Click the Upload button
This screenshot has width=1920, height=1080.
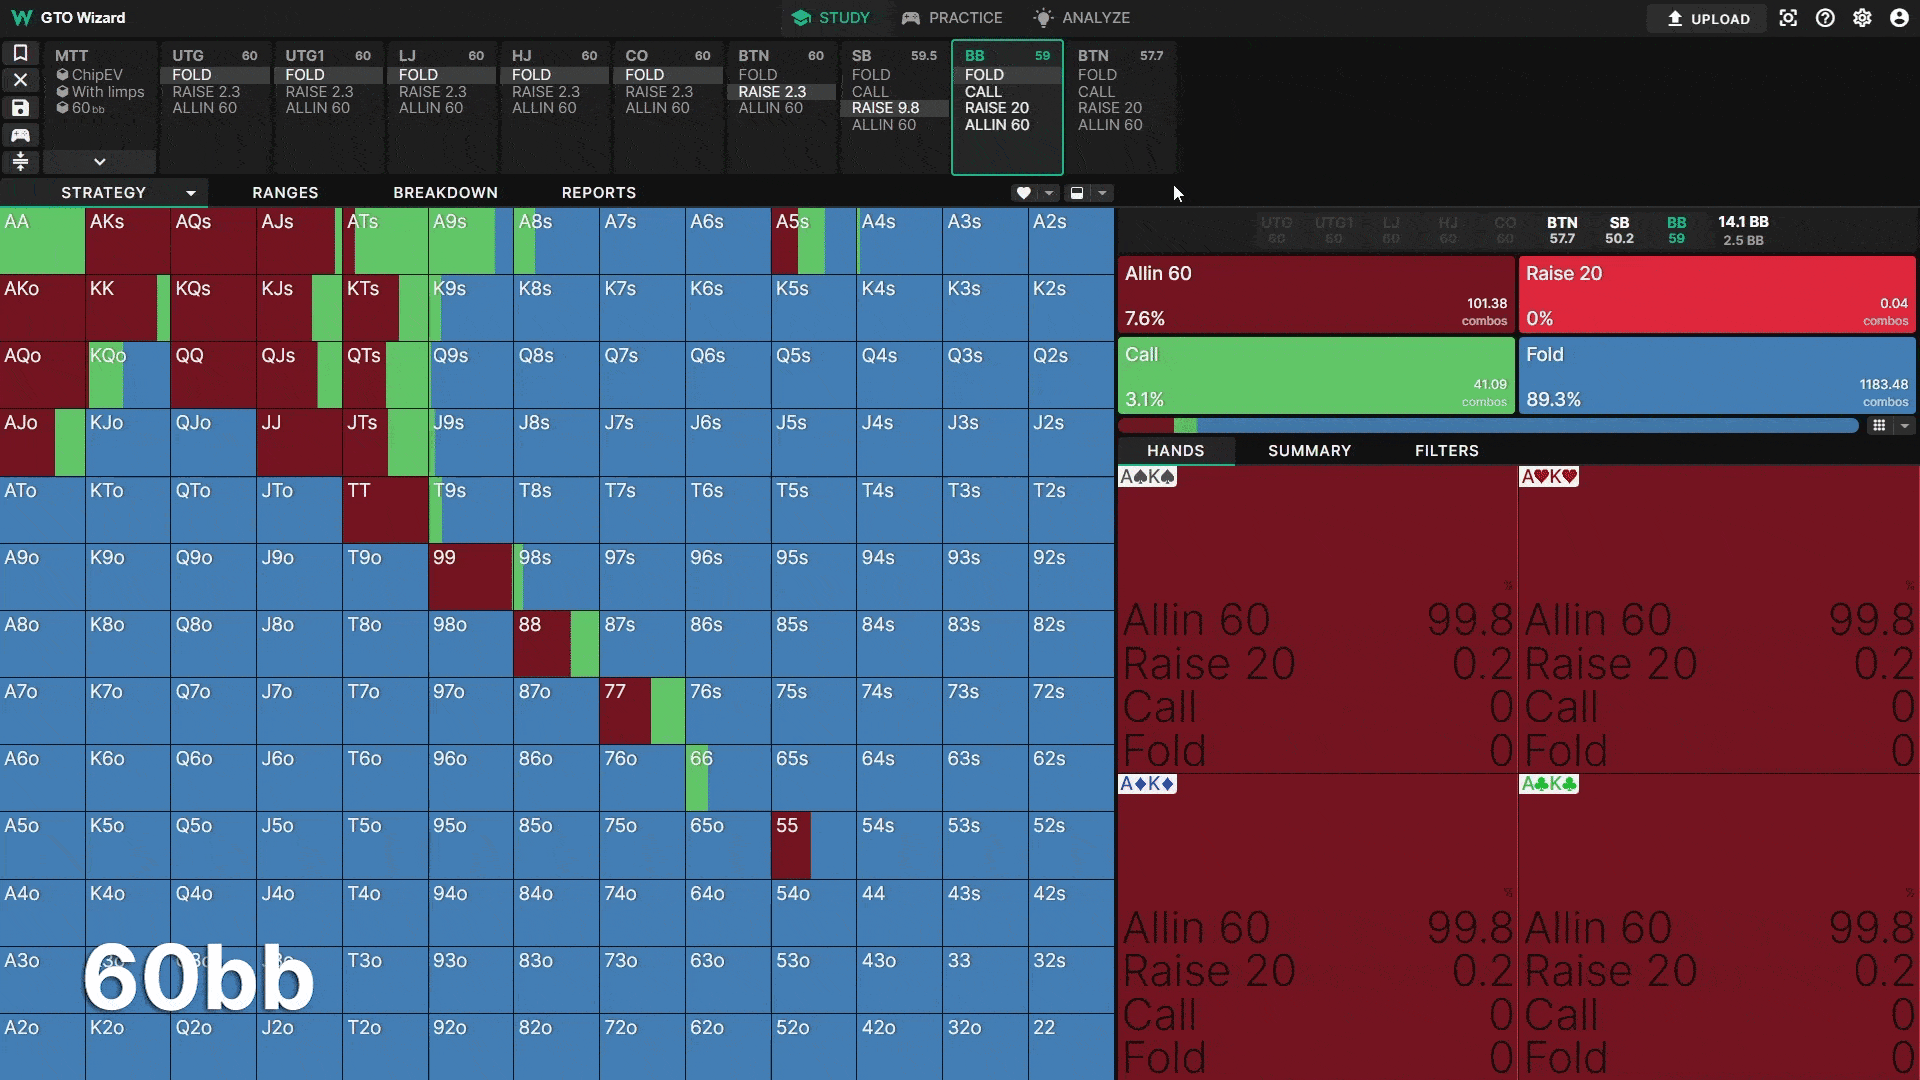(x=1708, y=18)
